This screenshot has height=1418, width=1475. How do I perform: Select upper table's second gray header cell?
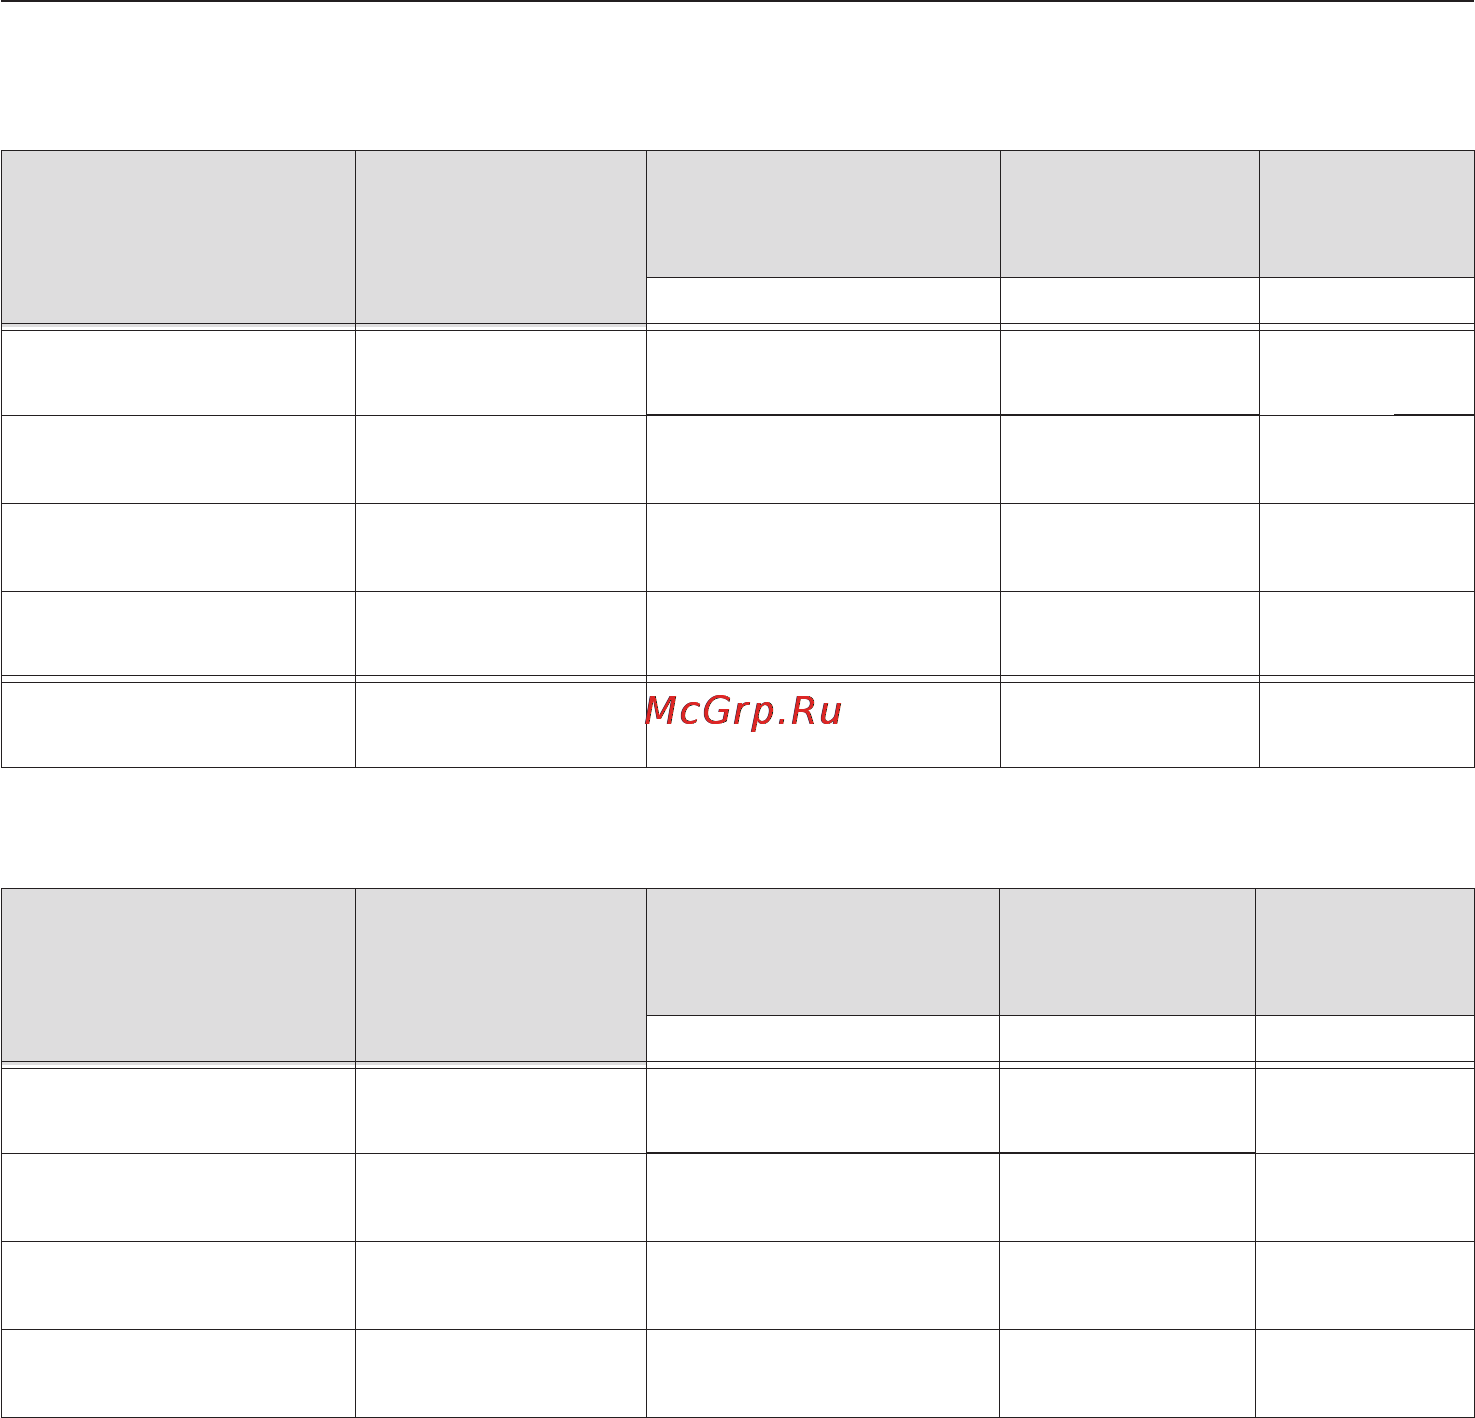click(x=501, y=237)
